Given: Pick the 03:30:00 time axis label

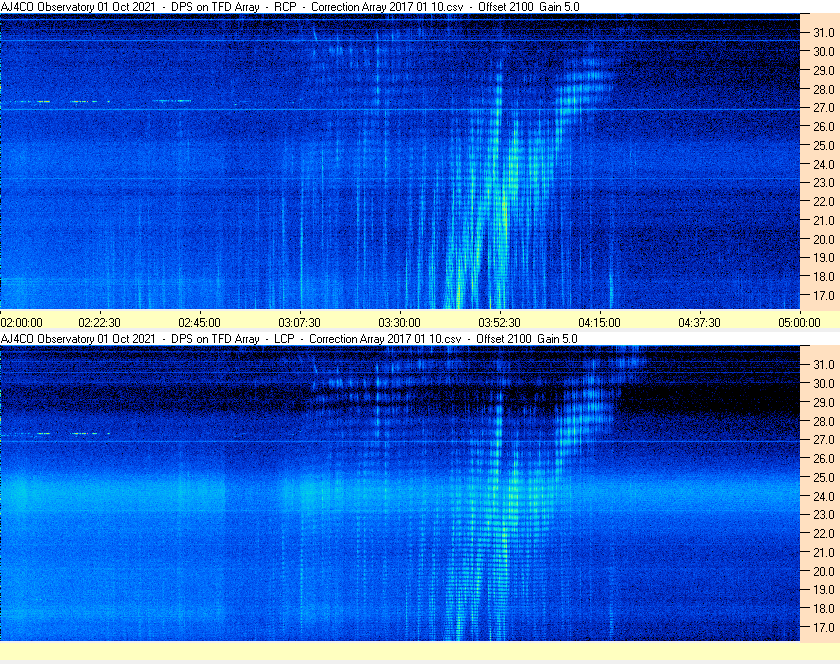Looking at the screenshot, I should [400, 323].
